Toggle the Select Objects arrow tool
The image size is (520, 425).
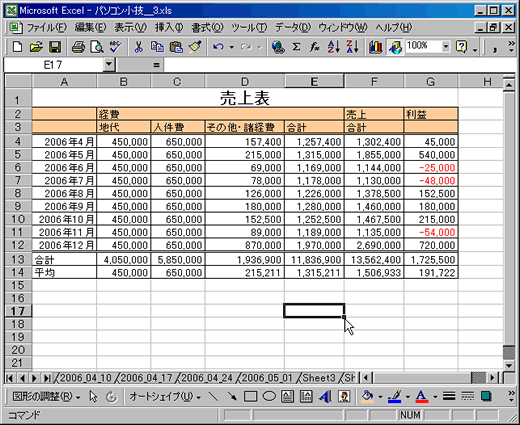pyautogui.click(x=93, y=397)
